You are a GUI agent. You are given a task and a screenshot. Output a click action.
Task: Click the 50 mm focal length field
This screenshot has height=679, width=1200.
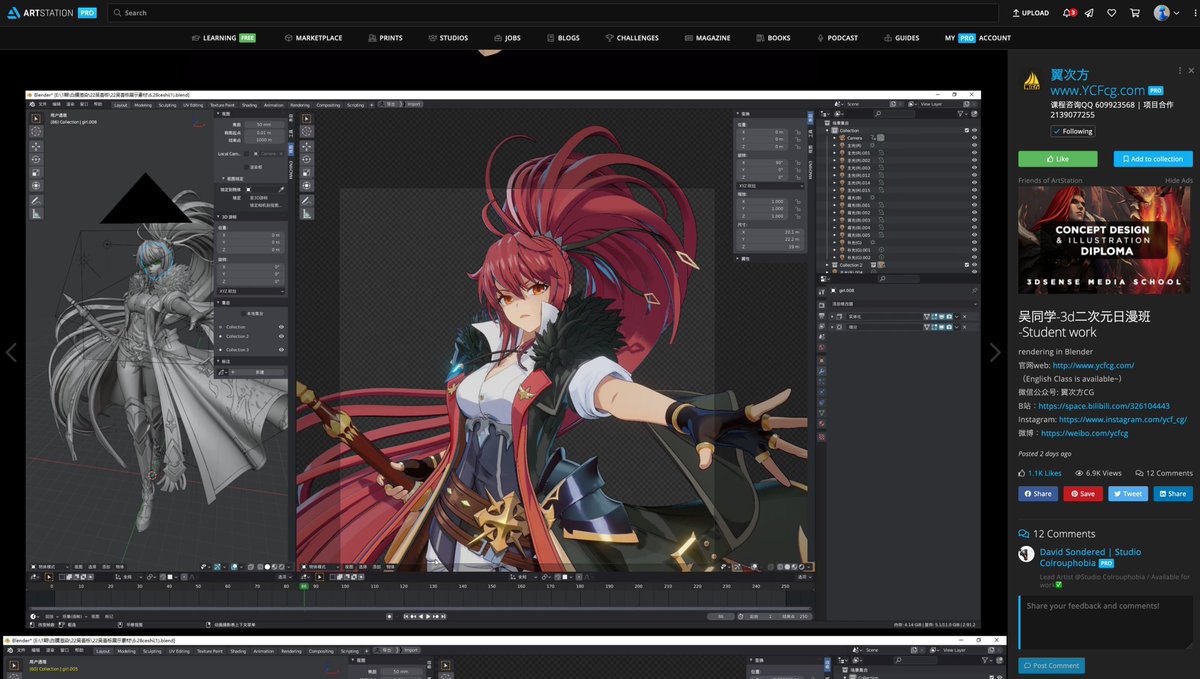264,124
